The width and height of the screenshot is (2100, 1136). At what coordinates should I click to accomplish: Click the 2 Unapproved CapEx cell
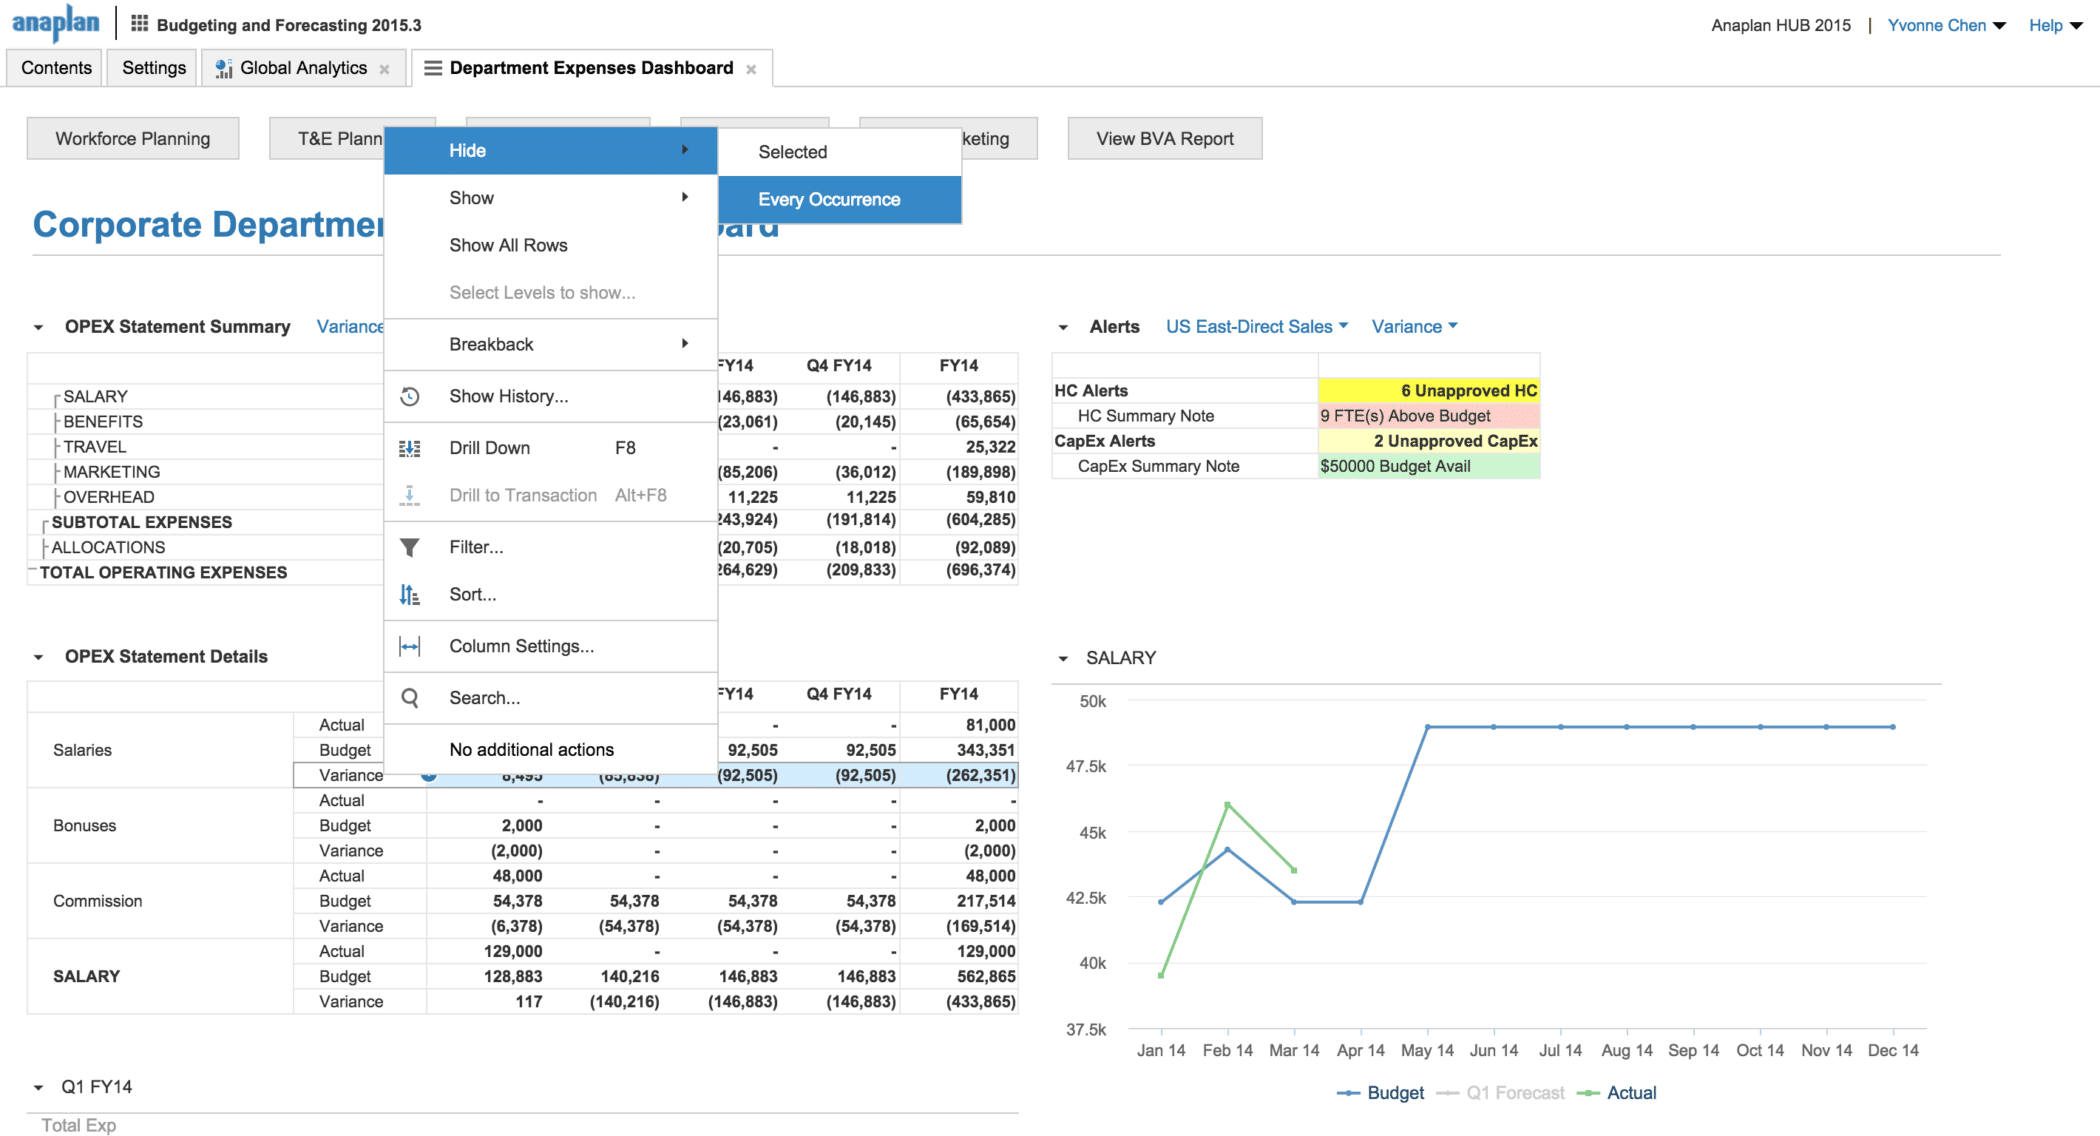click(1429, 441)
